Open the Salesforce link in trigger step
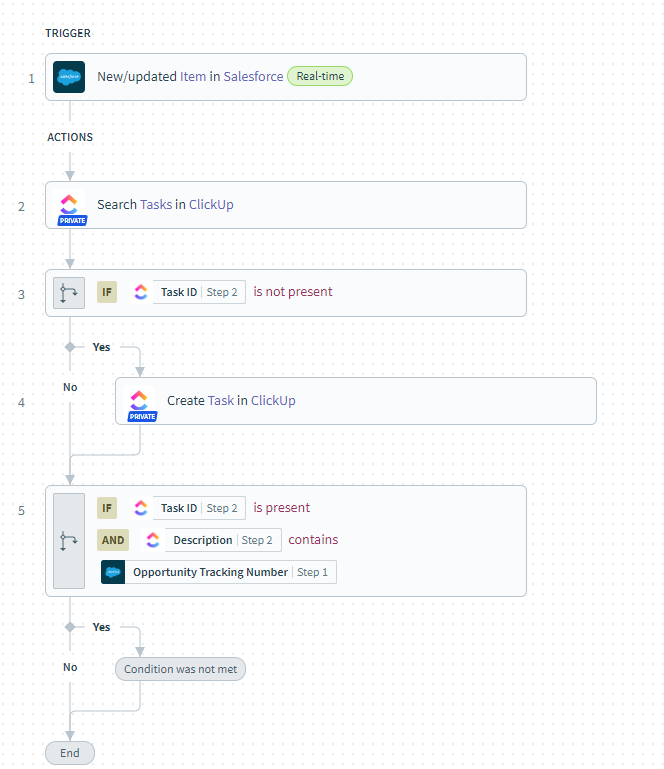The height and width of the screenshot is (769, 664). pos(253,77)
